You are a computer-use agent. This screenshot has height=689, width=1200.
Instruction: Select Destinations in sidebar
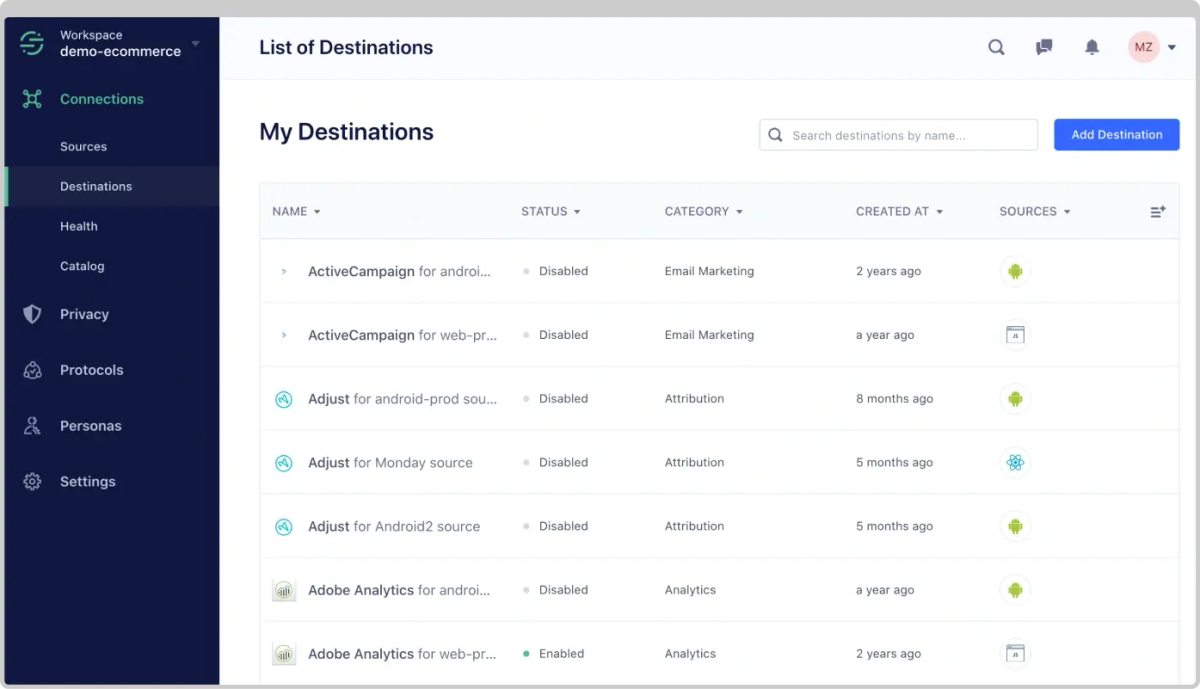(x=96, y=186)
